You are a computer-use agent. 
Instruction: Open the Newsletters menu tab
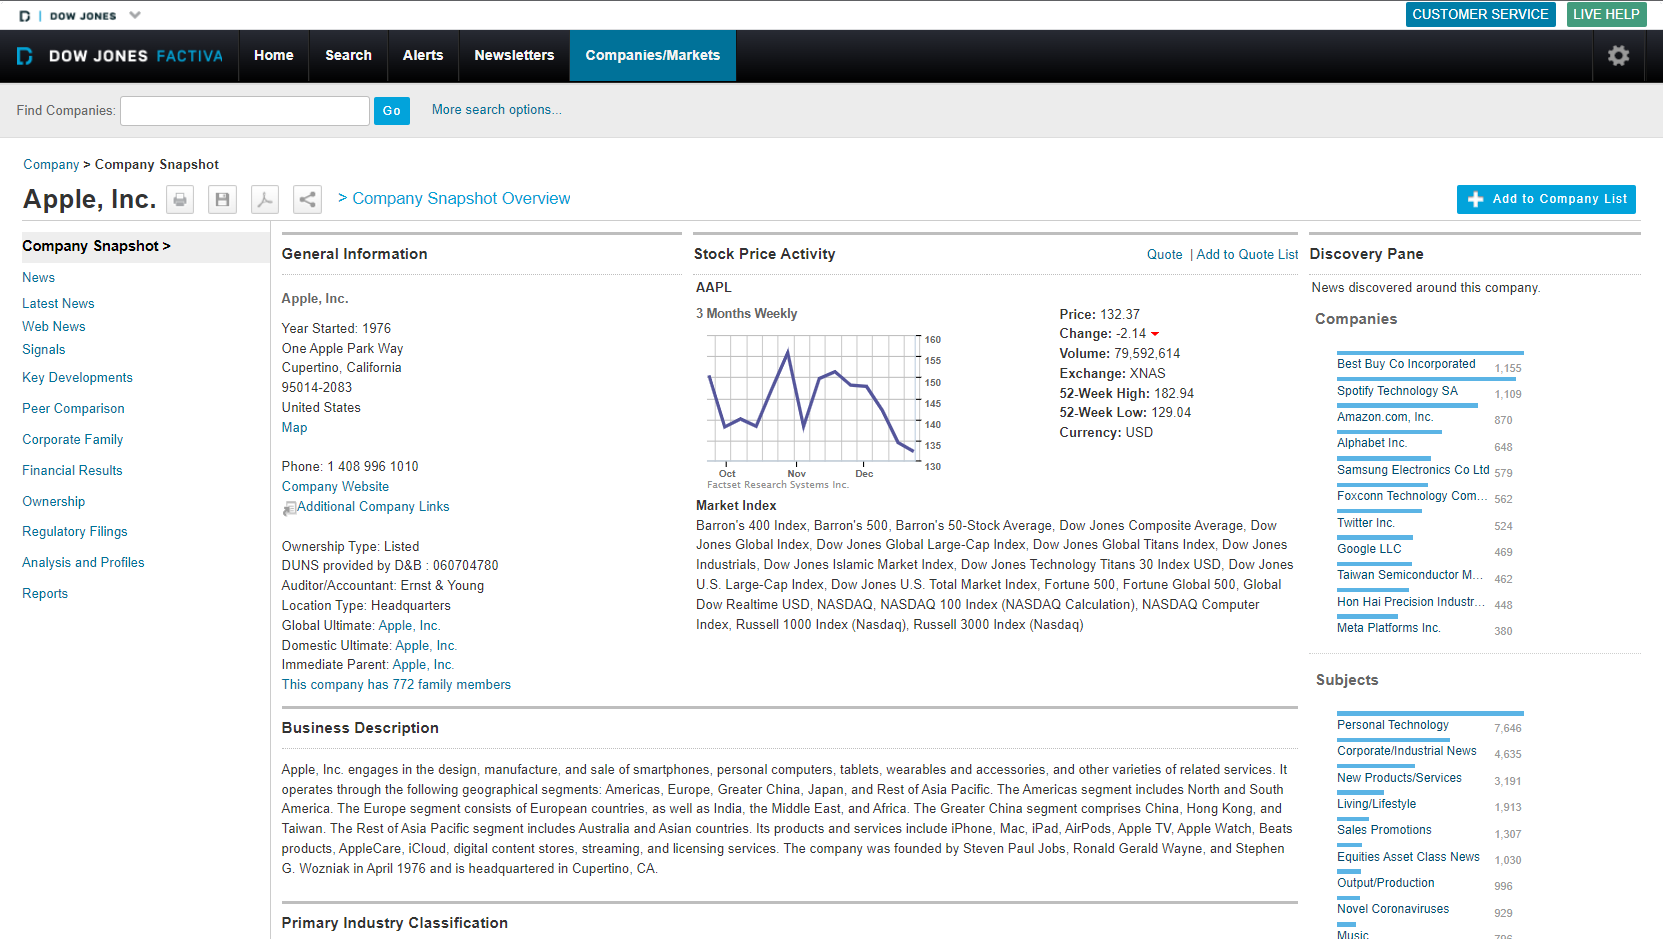click(x=514, y=56)
